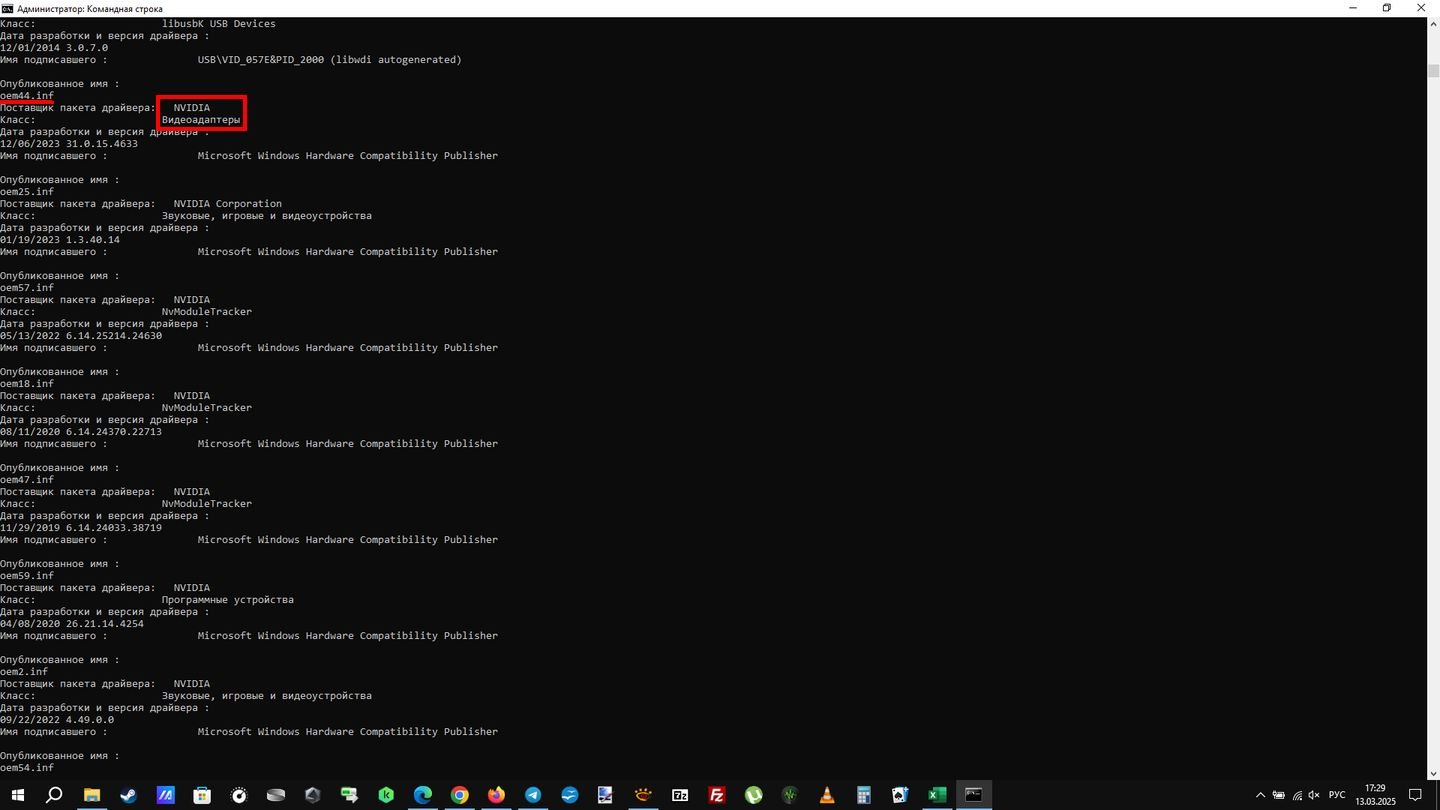Screen dimensions: 1440x810
Task: Open File Explorer from taskbar
Action: [x=92, y=795]
